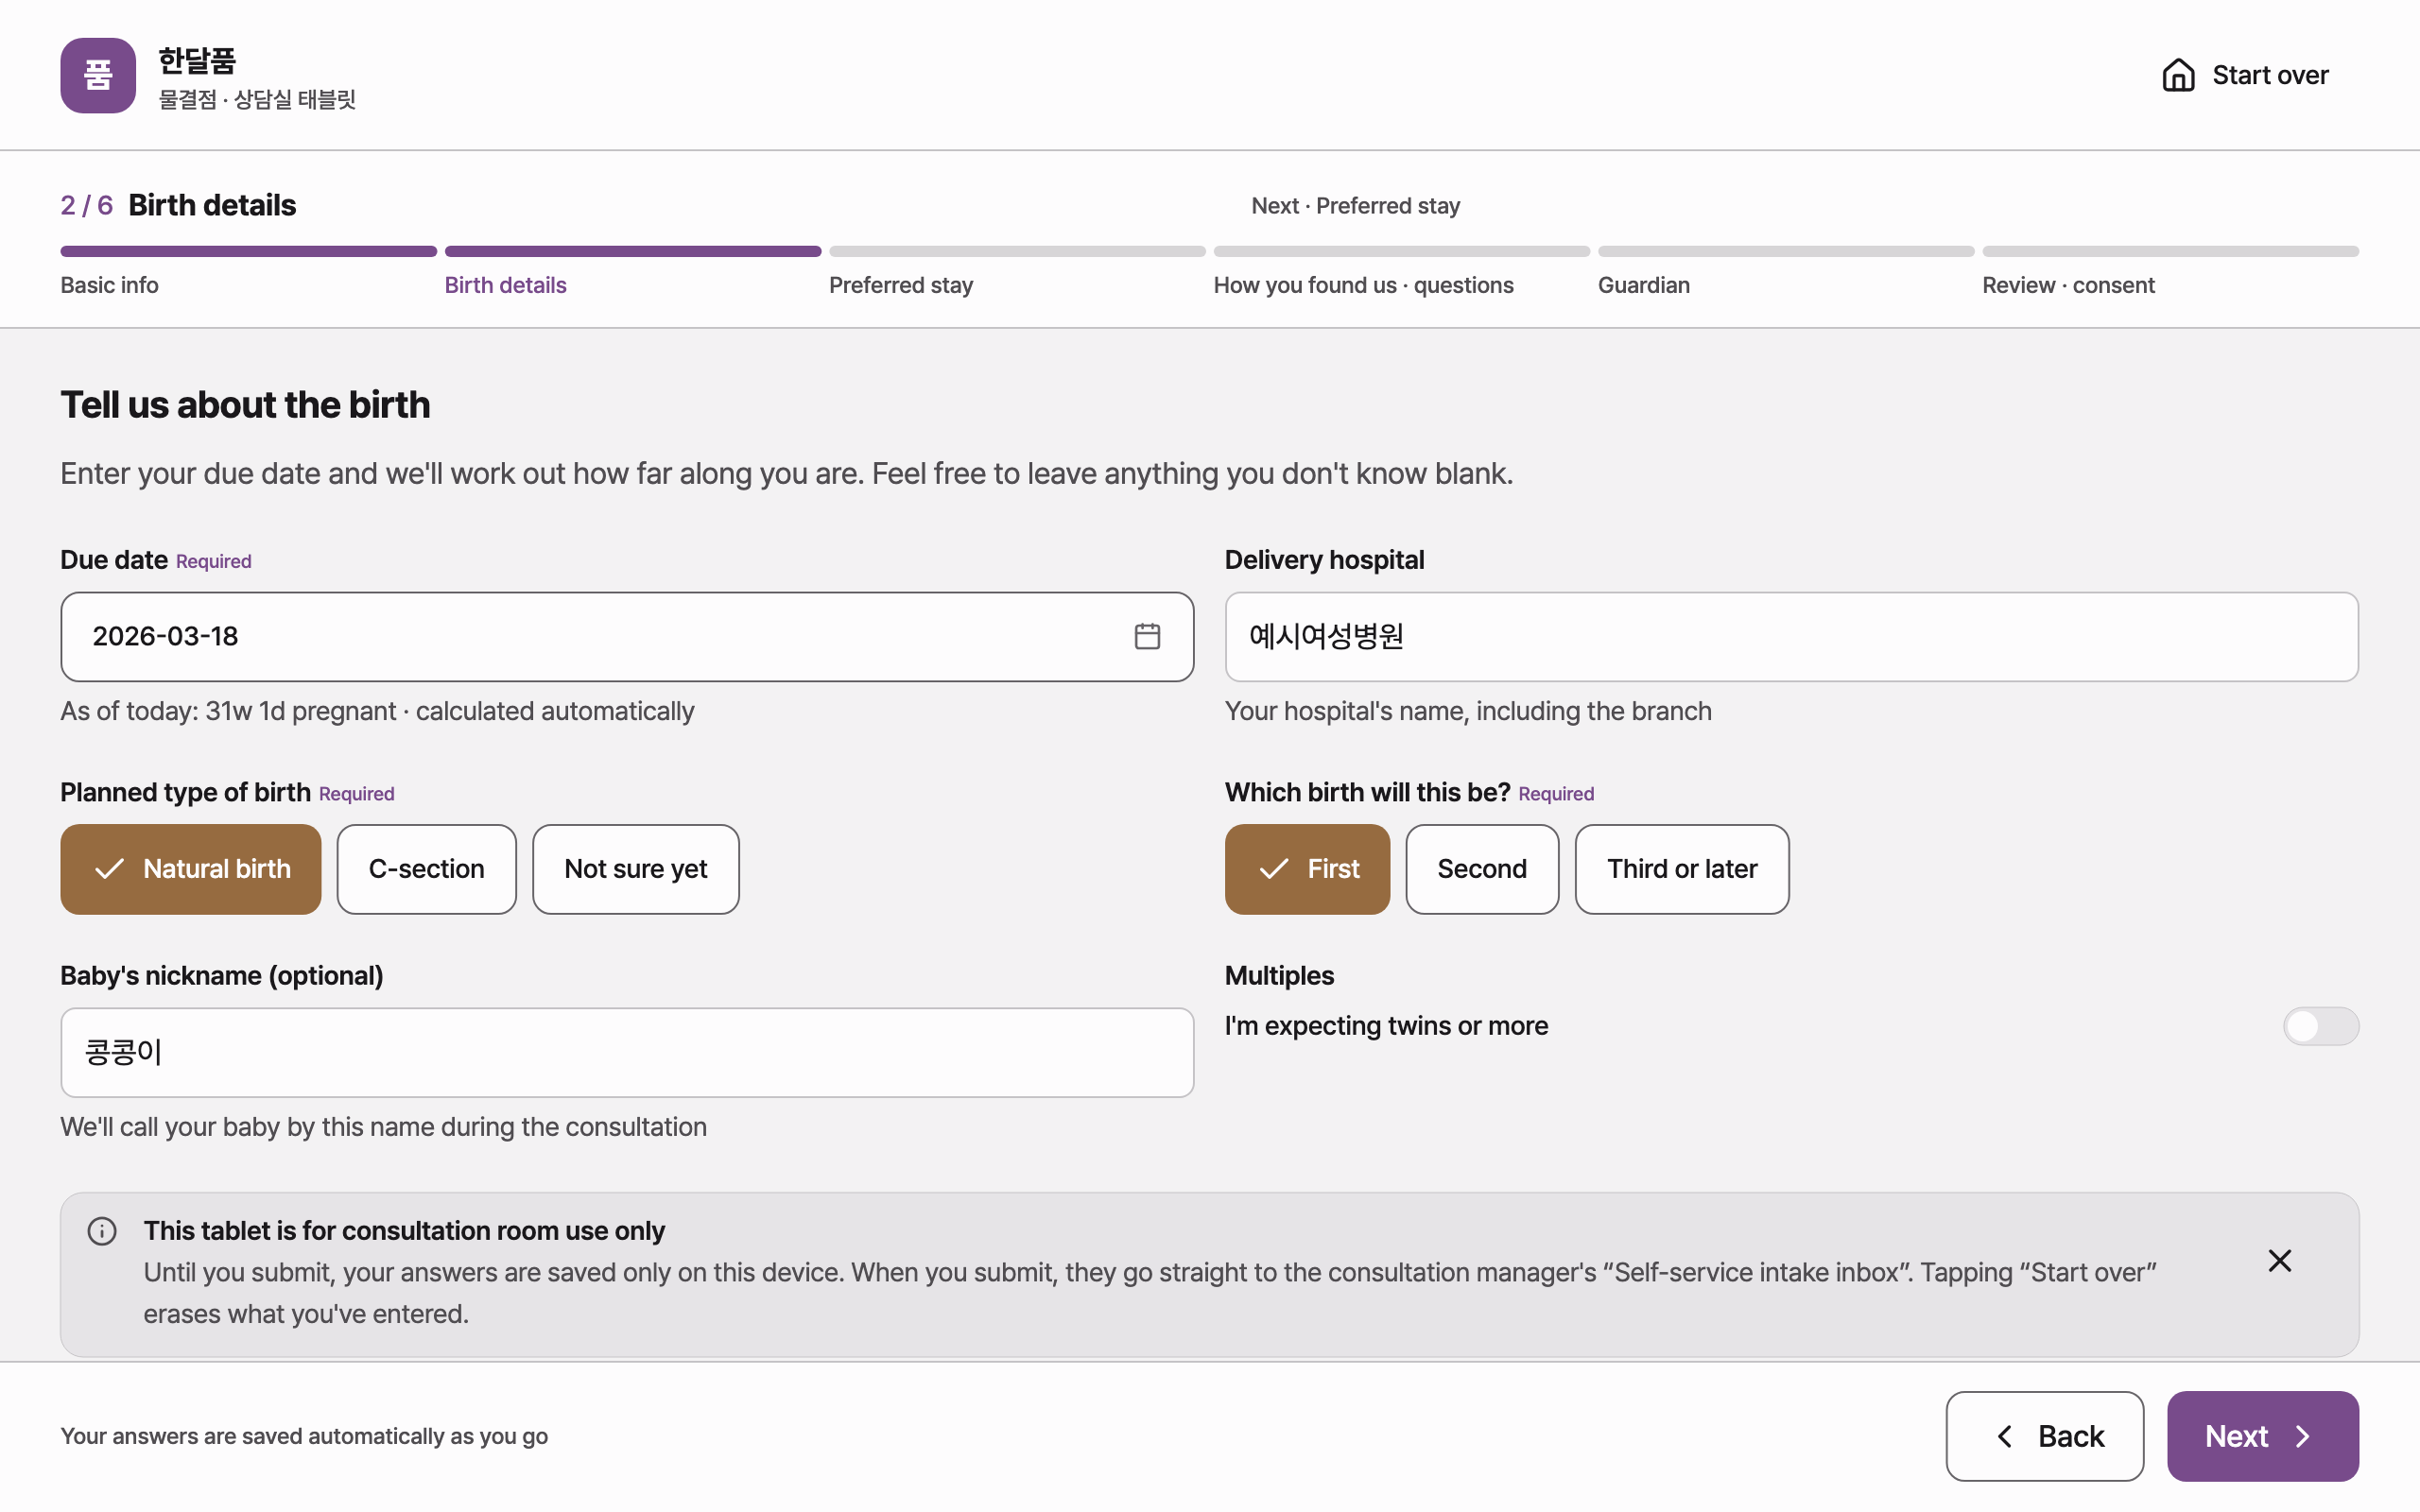2420x1512 pixels.
Task: Click autosave notice in the footer
Action: coord(304,1436)
